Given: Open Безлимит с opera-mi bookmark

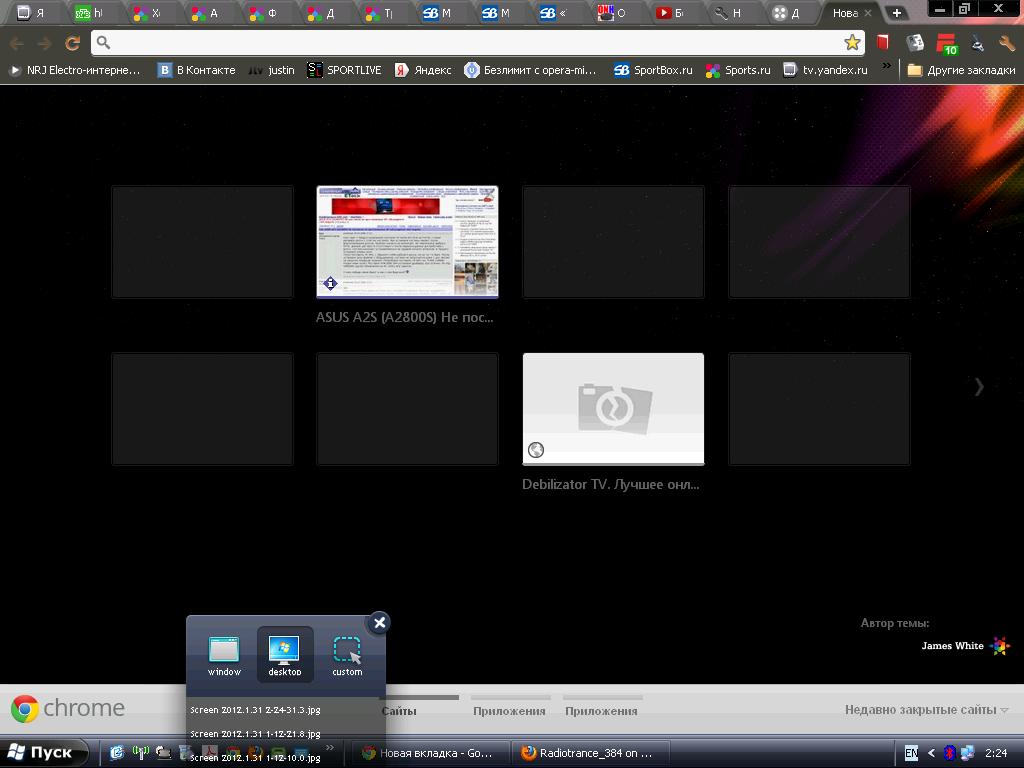Looking at the screenshot, I should [530, 70].
